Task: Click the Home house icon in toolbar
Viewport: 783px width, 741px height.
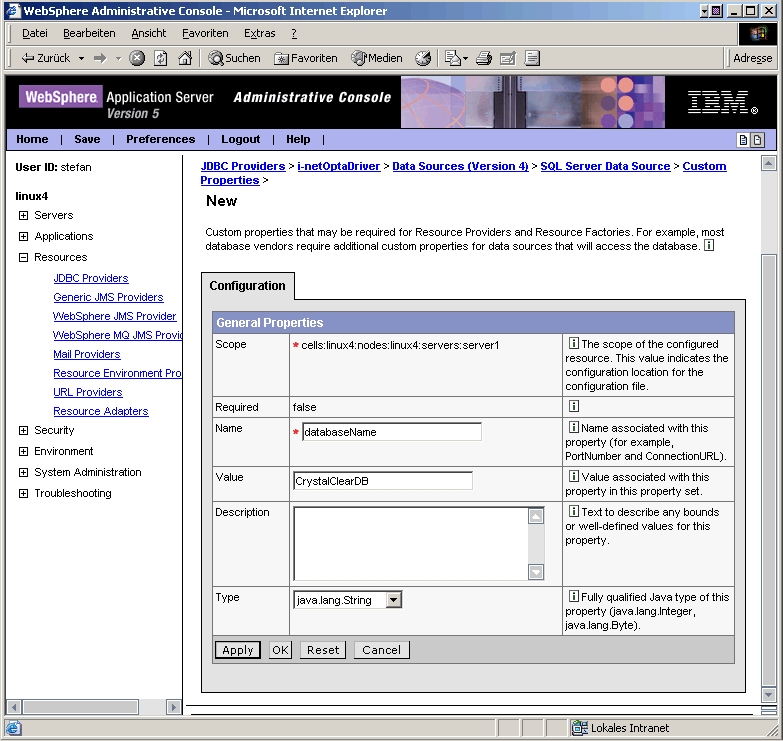Action: tap(185, 58)
